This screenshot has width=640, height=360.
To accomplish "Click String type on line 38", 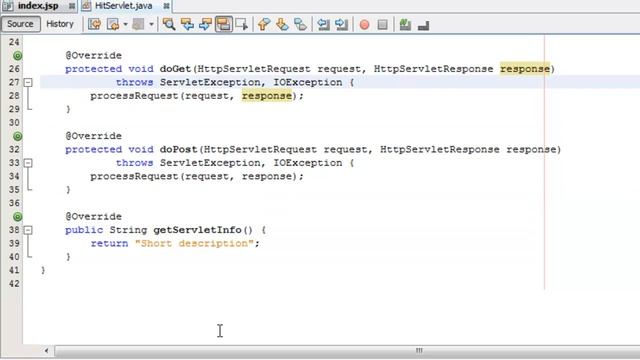I will 128,230.
